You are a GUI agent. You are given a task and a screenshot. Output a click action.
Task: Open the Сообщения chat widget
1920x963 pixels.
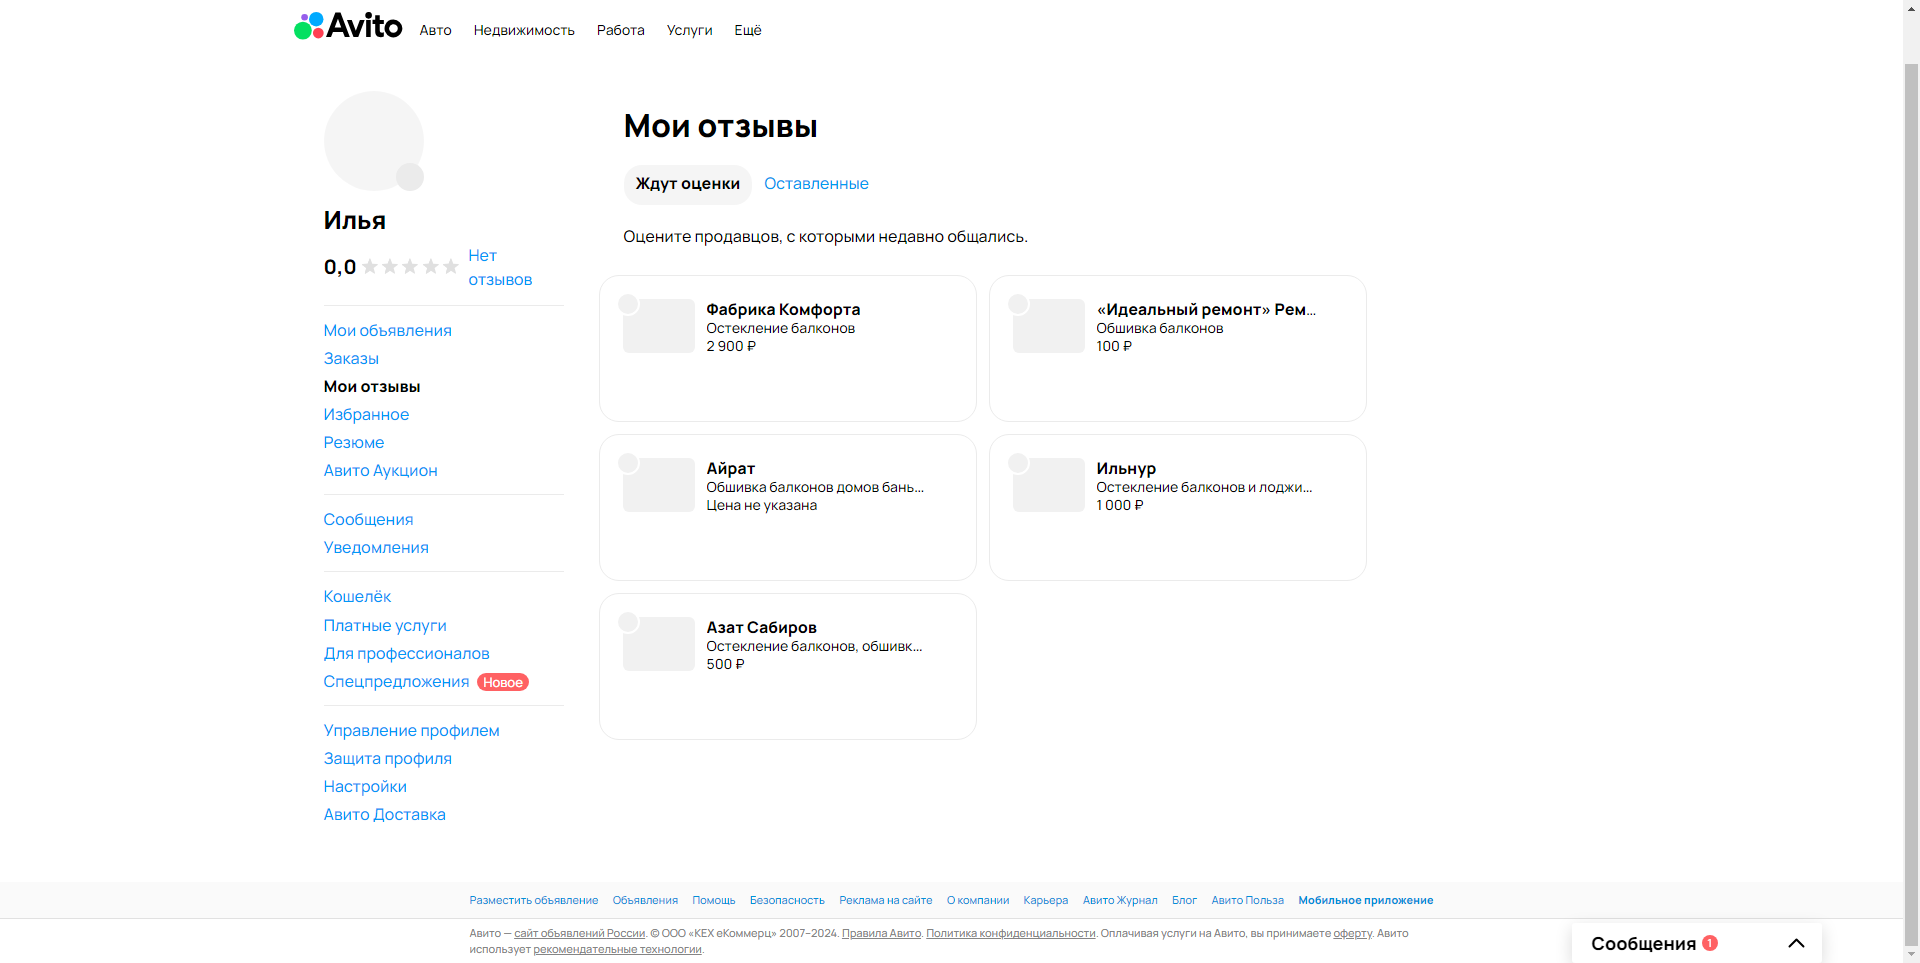1697,943
